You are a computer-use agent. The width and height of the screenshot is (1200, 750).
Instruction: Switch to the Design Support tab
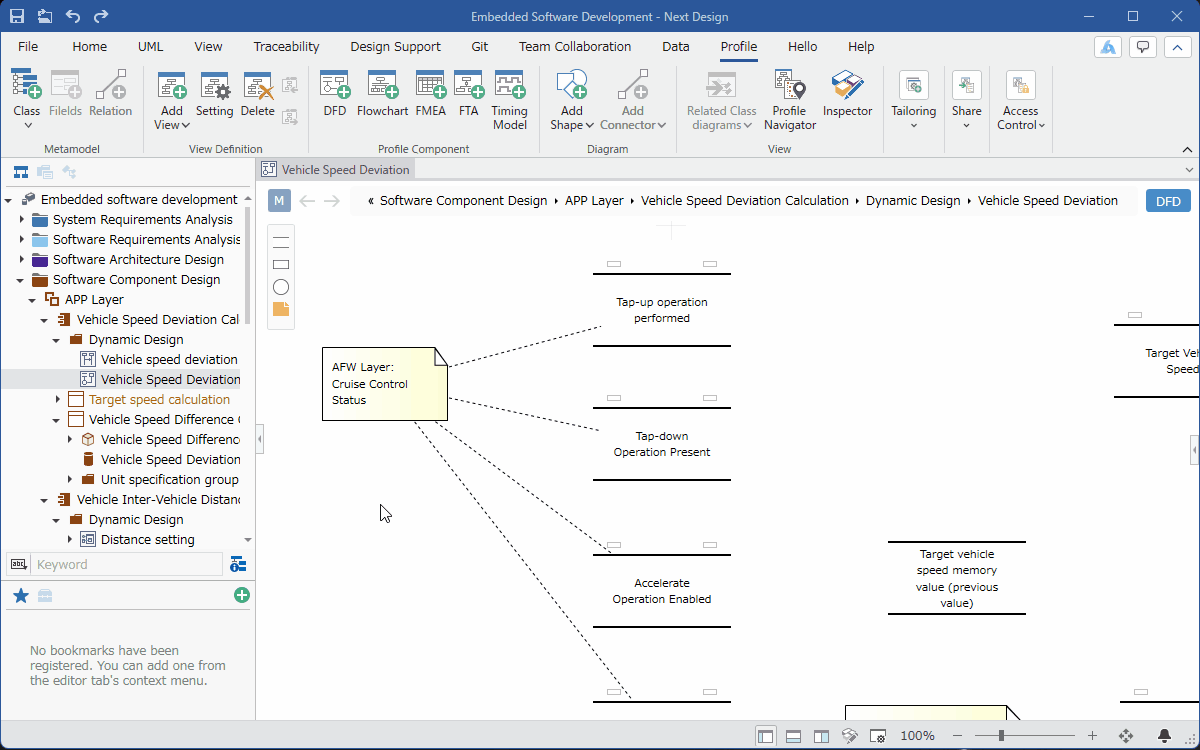click(395, 46)
